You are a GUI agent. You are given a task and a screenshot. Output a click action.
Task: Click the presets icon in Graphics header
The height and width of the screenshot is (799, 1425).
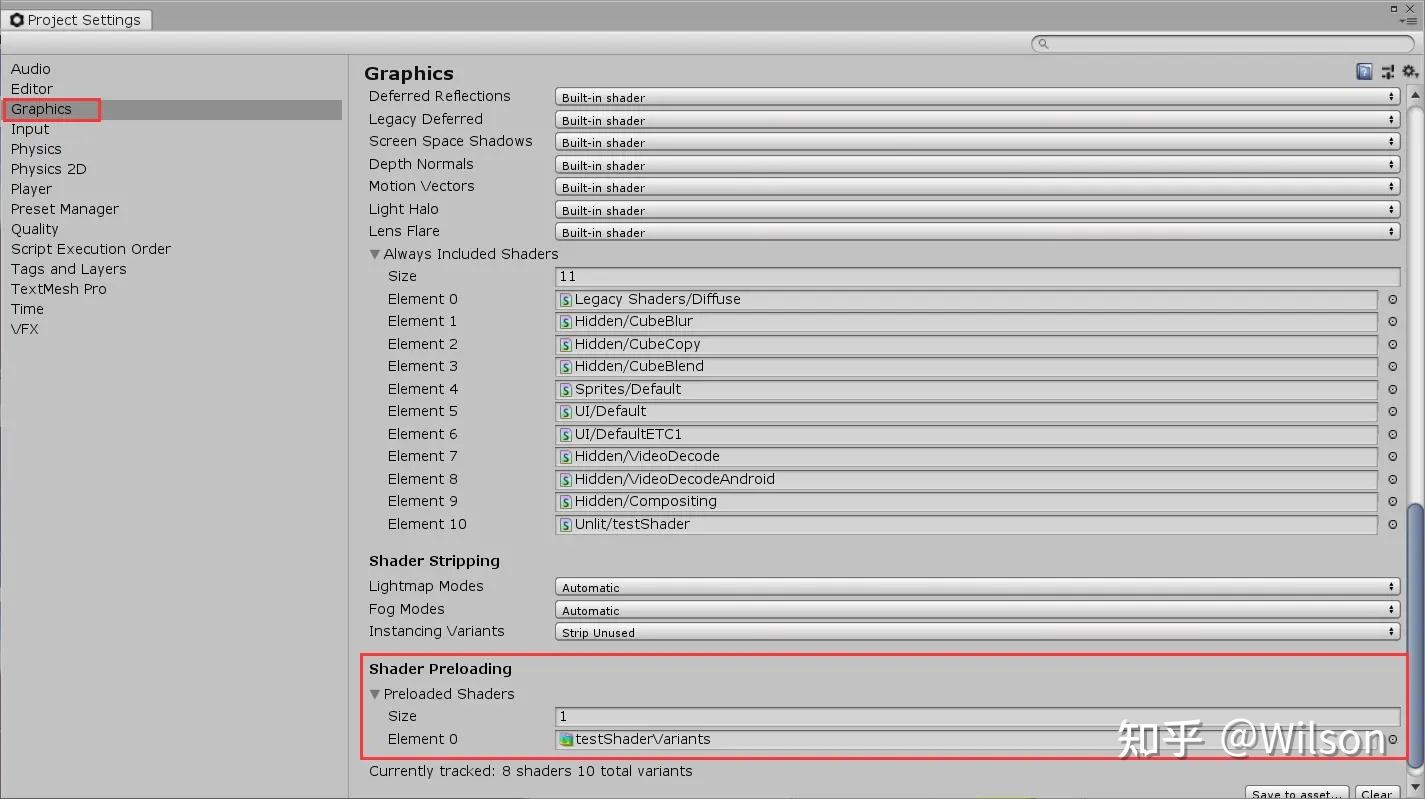coord(1387,71)
